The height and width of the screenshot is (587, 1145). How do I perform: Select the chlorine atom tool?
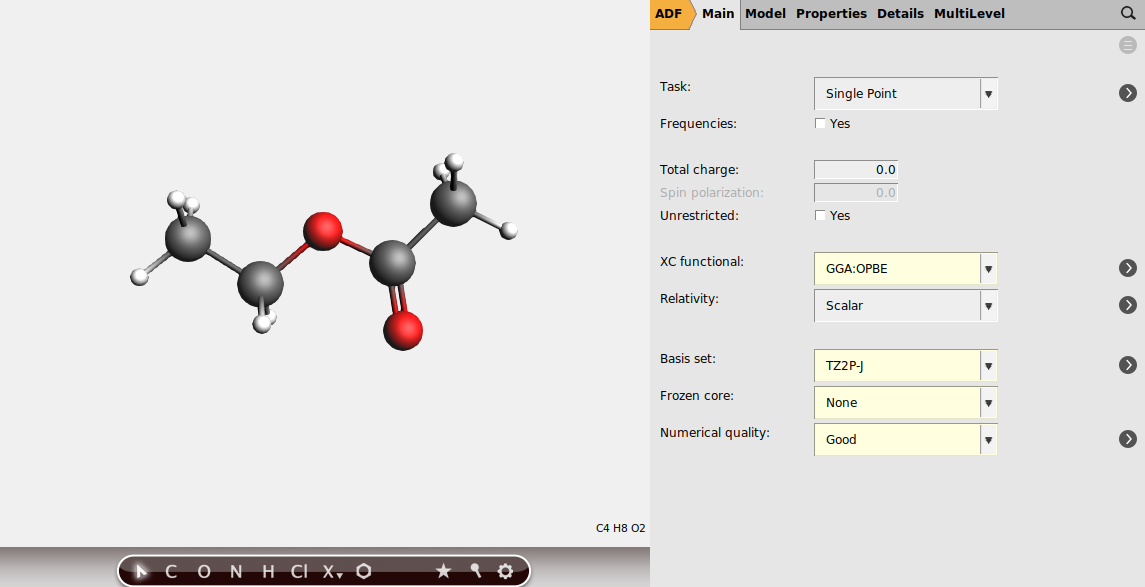[297, 571]
